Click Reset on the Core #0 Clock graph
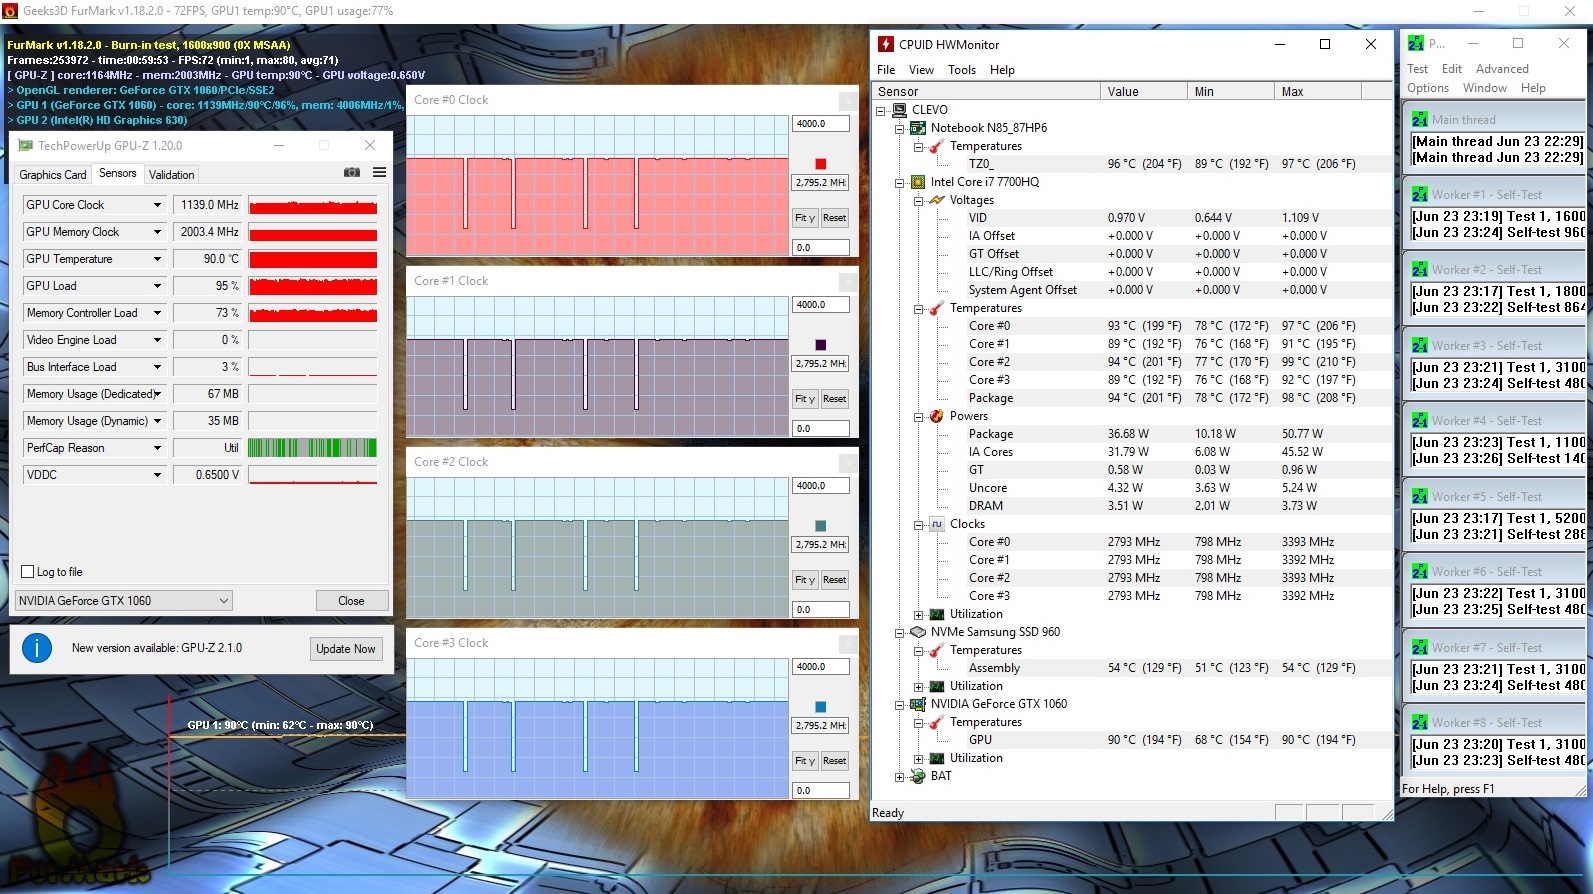 pos(835,218)
